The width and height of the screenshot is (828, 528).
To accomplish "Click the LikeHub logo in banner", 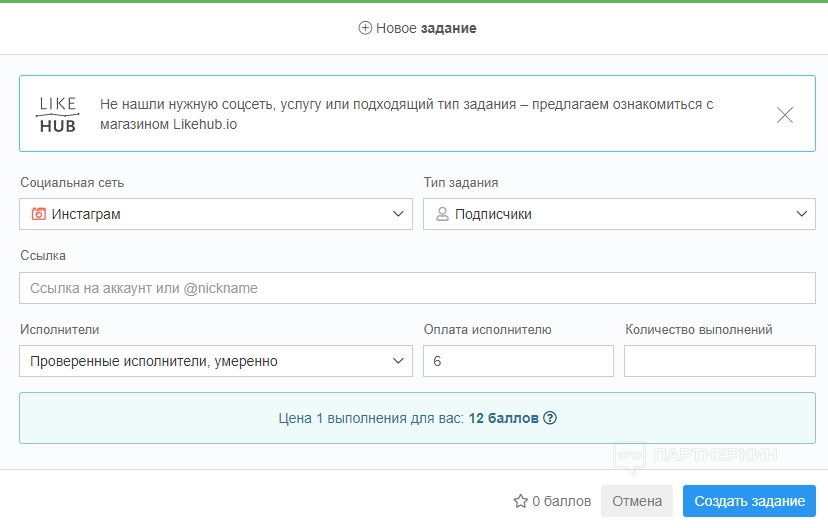I will (57, 114).
